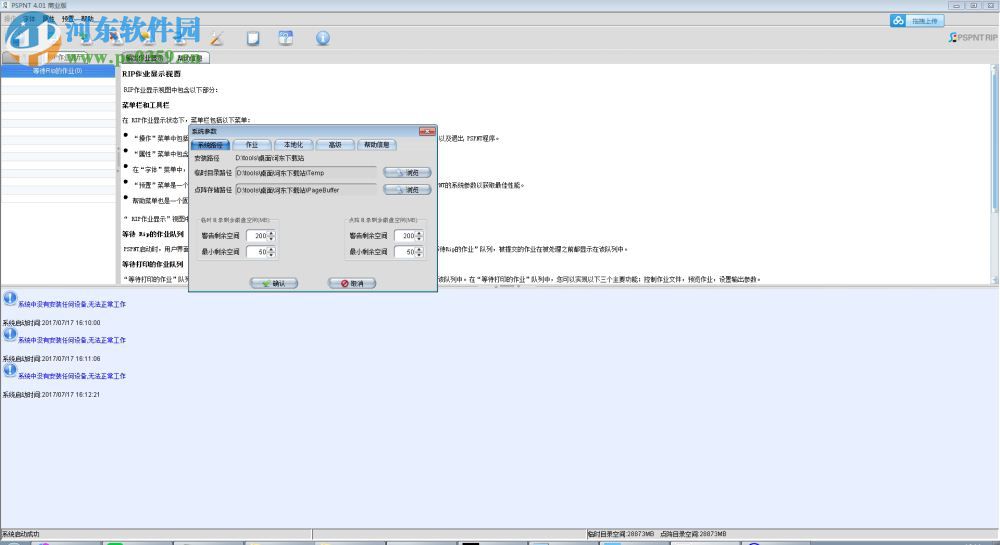Image resolution: width=1000 pixels, height=545 pixels.
Task: Increase temp-directory warning space value
Action: [272, 233]
